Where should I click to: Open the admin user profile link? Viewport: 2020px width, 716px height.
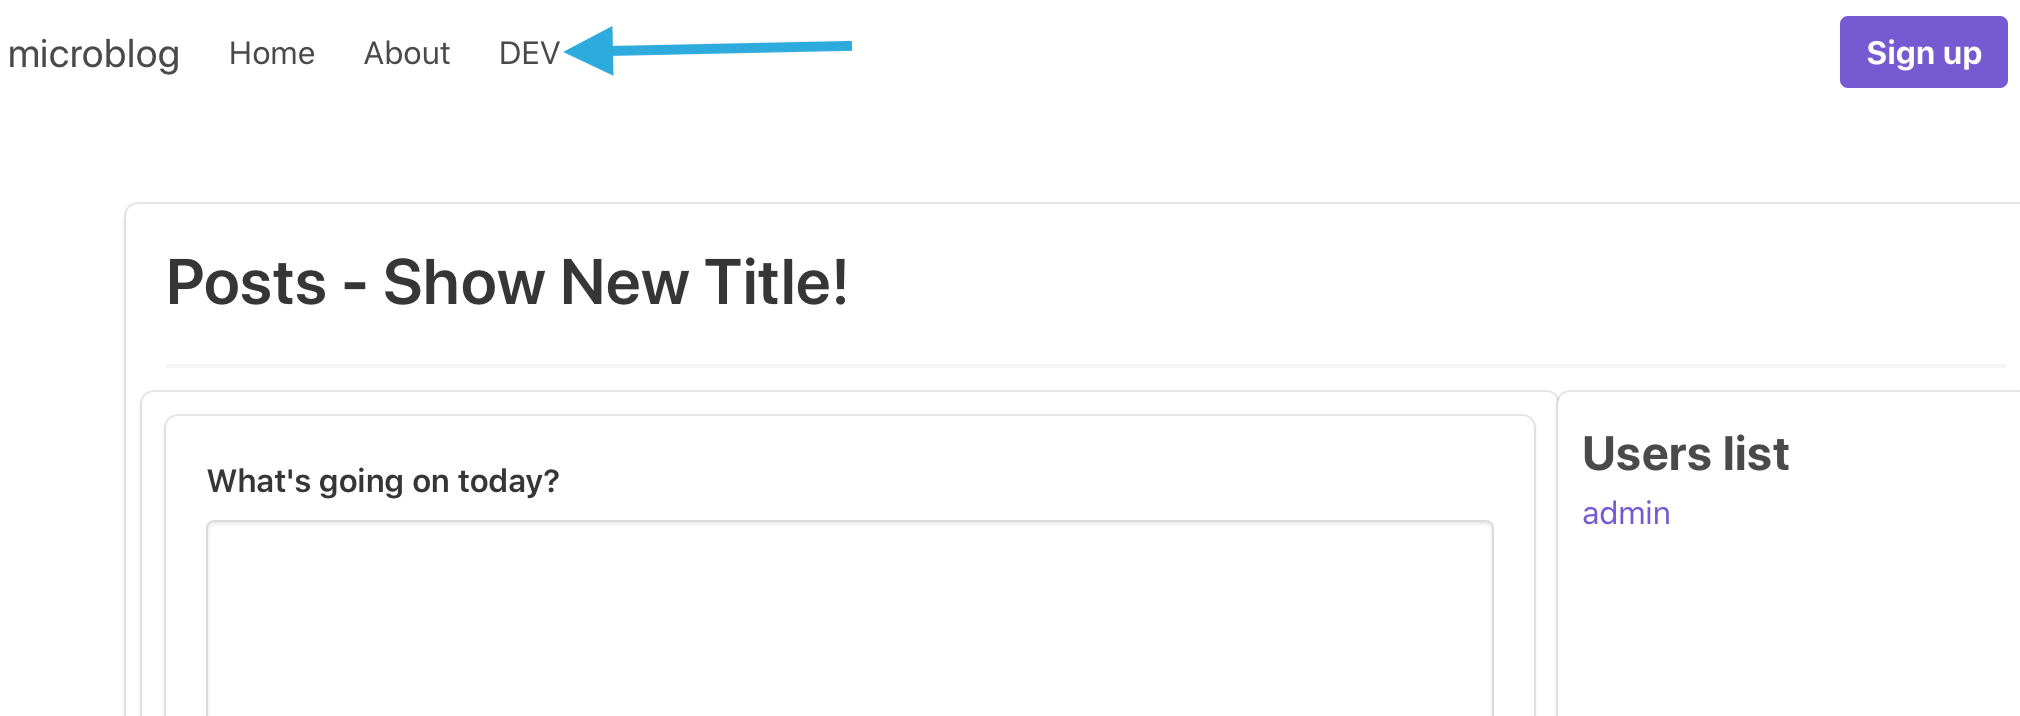coord(1626,513)
